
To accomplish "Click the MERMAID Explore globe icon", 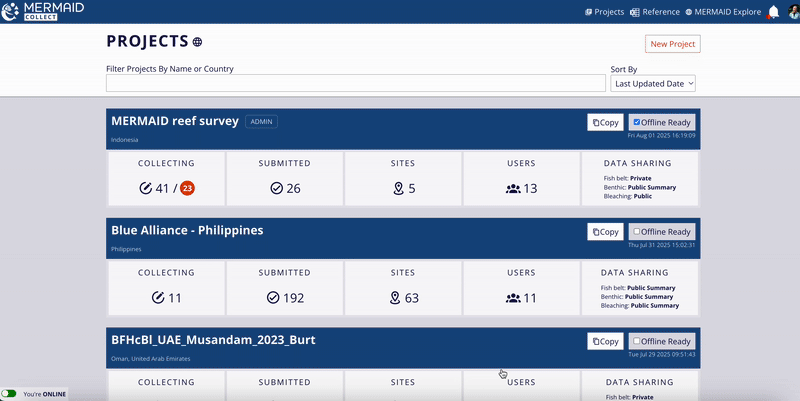I will click(x=688, y=12).
